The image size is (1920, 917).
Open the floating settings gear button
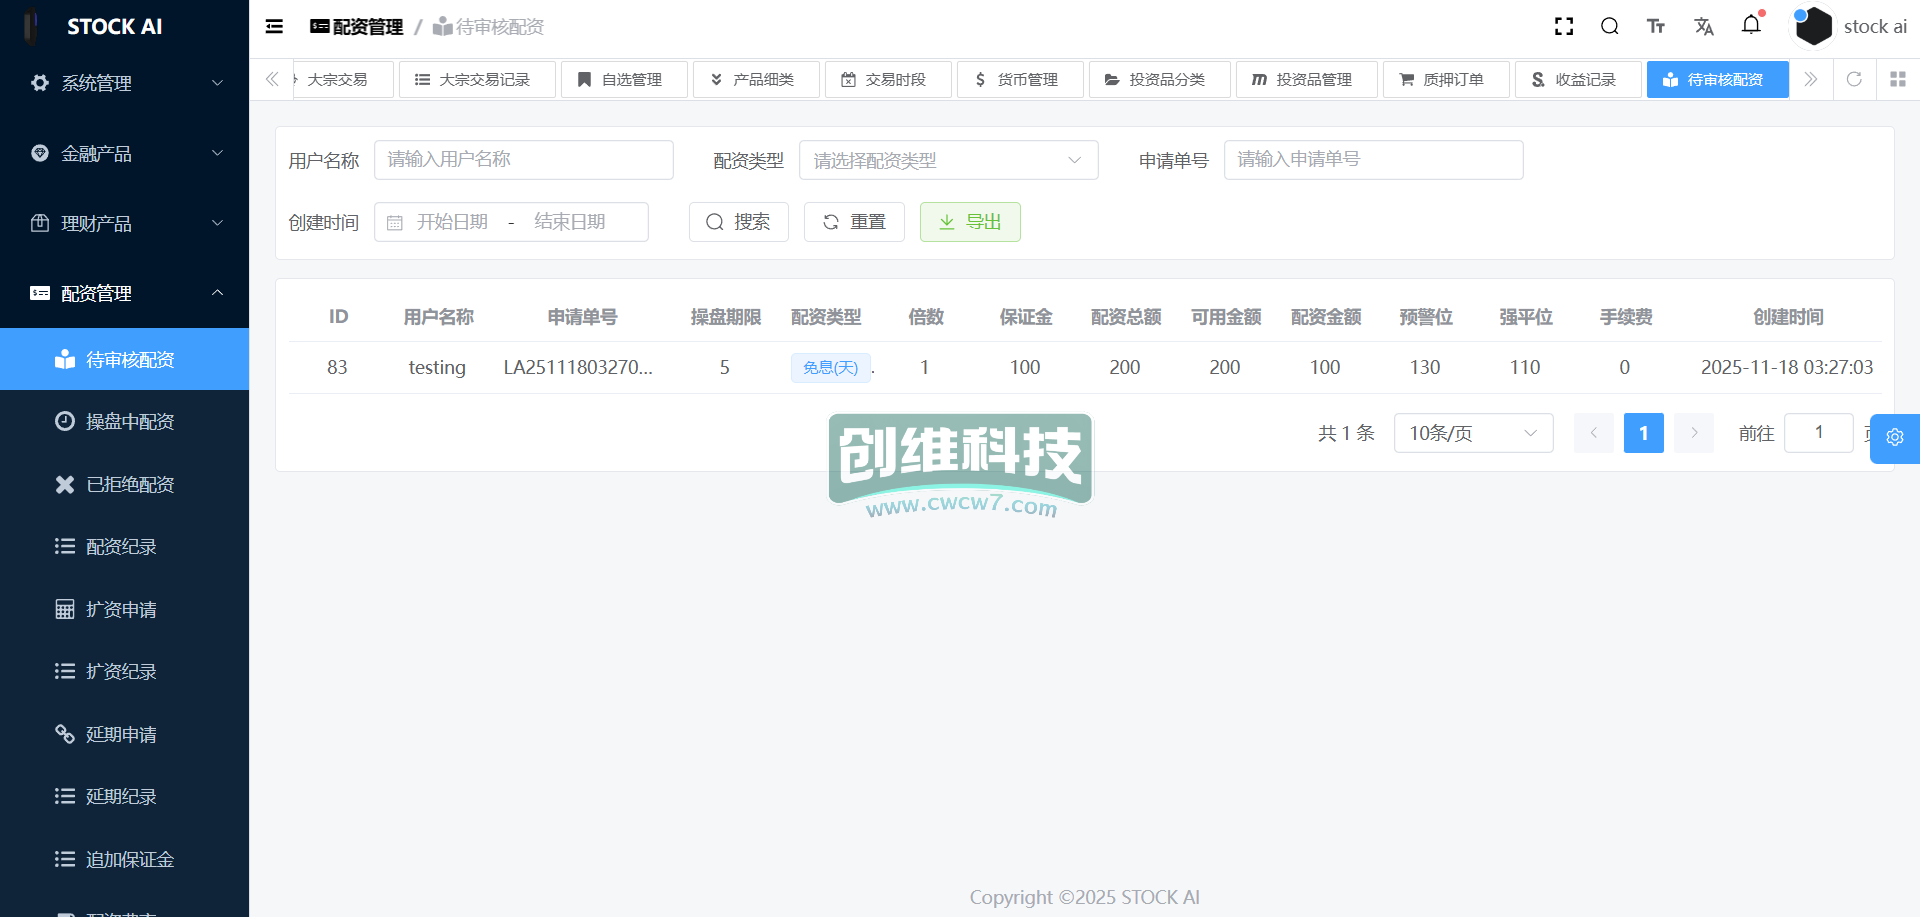tap(1894, 438)
